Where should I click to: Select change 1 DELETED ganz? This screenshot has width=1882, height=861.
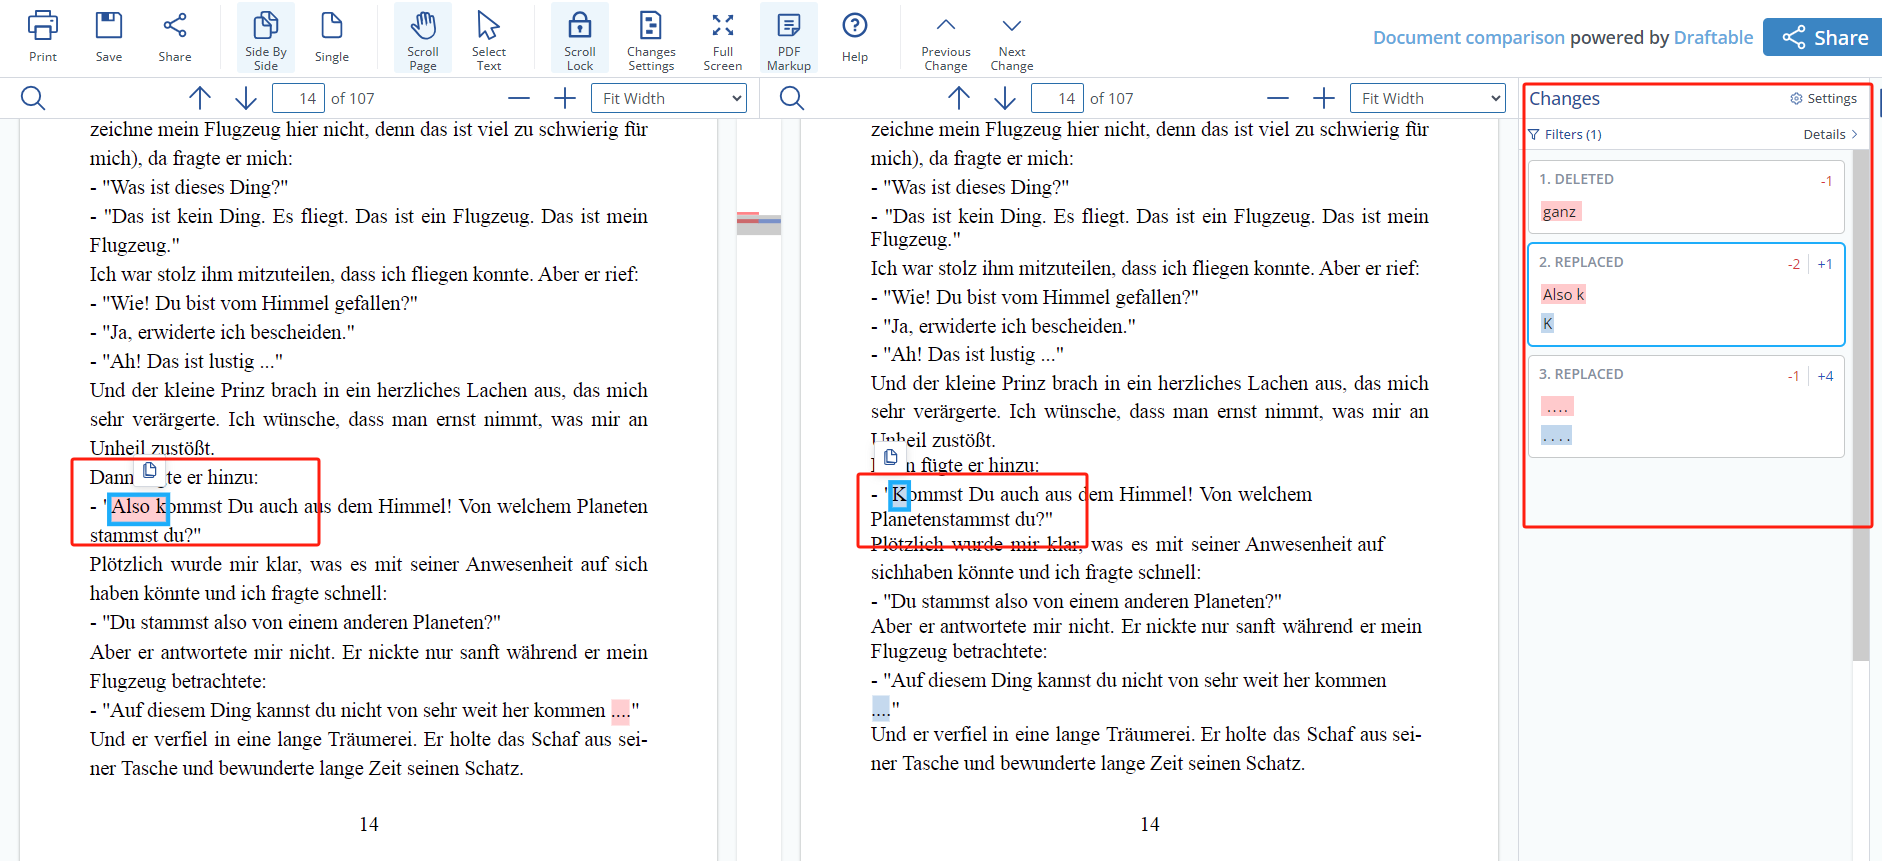click(x=1686, y=197)
